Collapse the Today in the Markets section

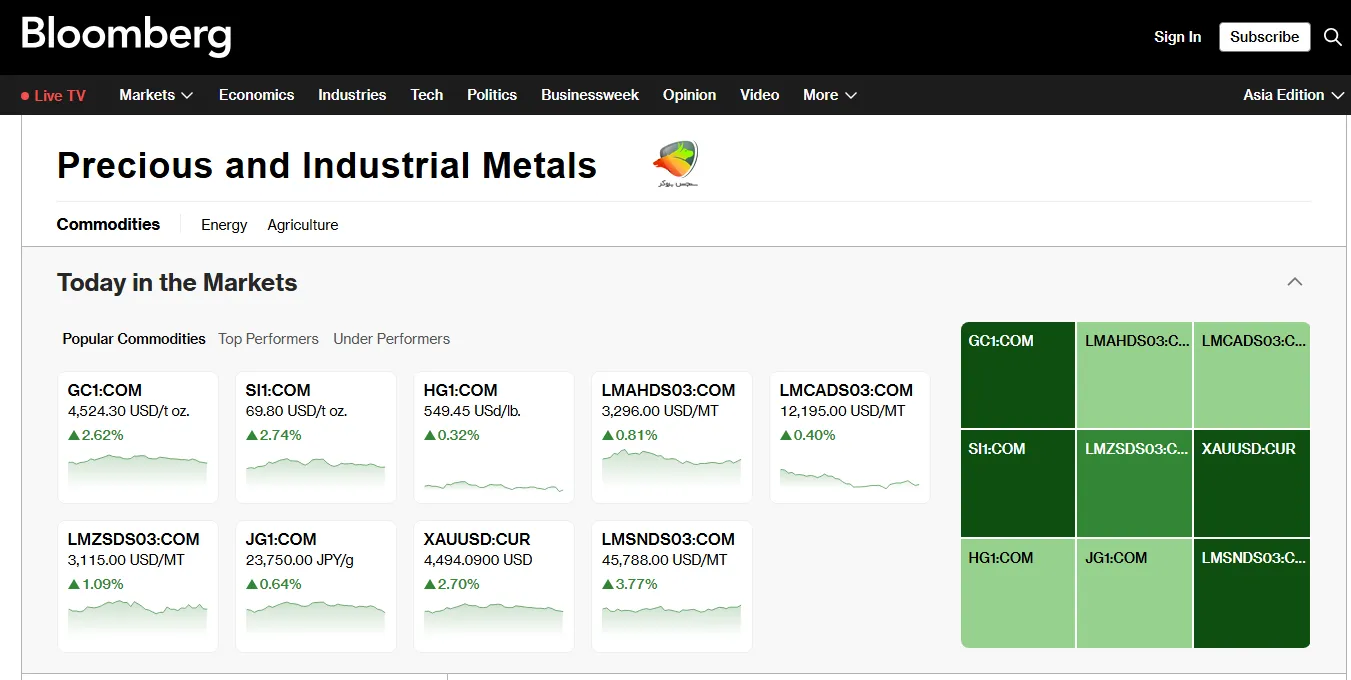click(1295, 282)
